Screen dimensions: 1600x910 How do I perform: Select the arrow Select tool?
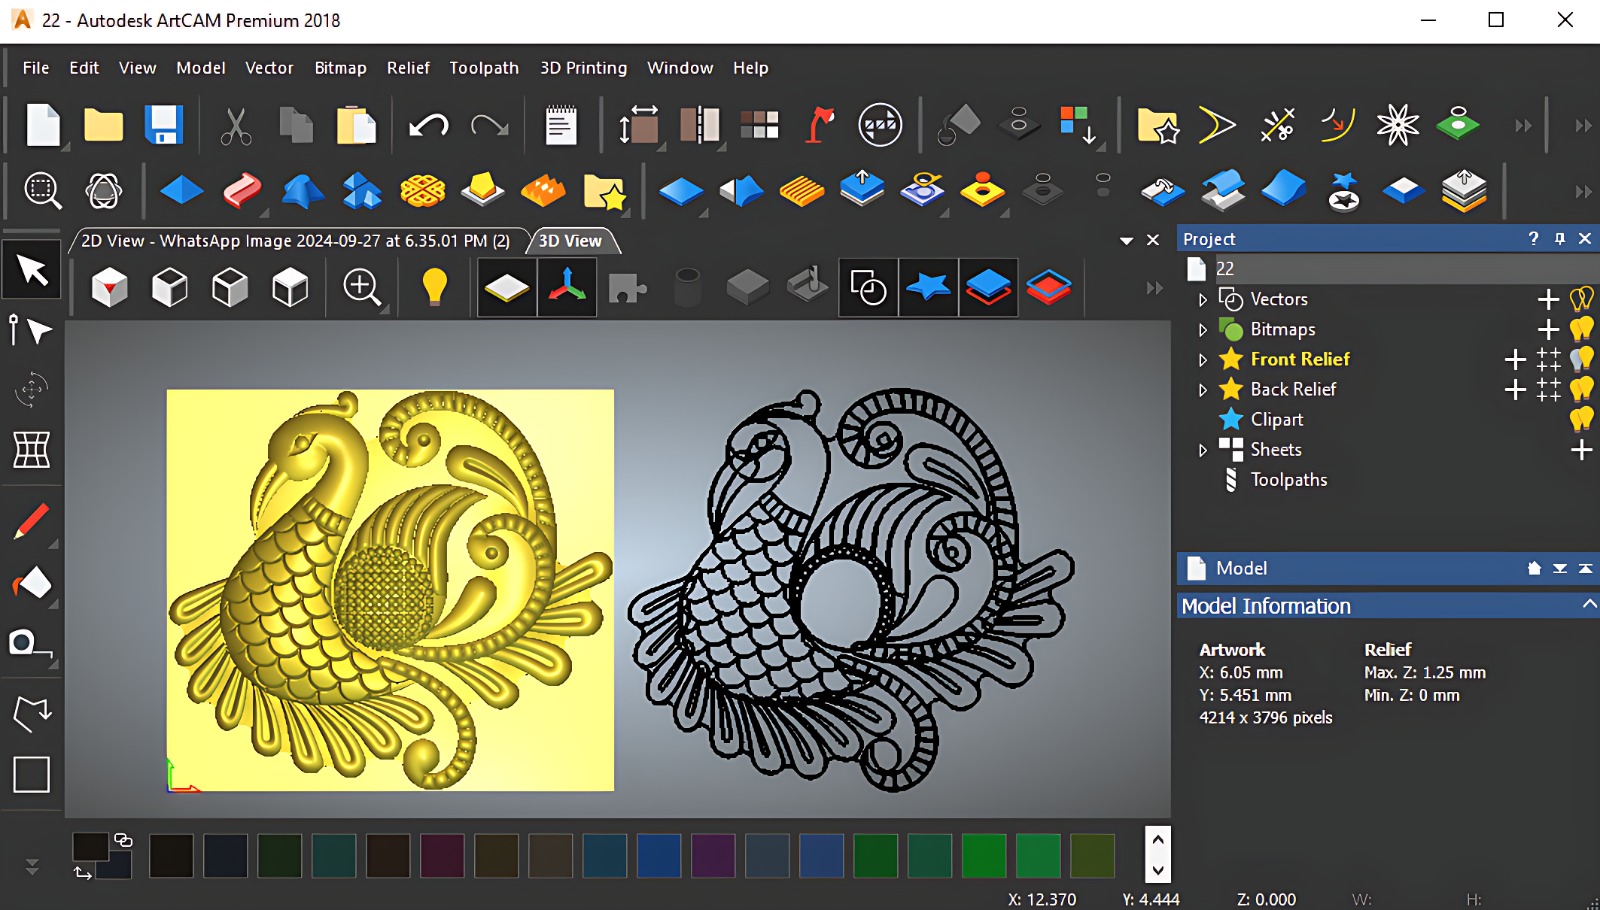coord(32,270)
